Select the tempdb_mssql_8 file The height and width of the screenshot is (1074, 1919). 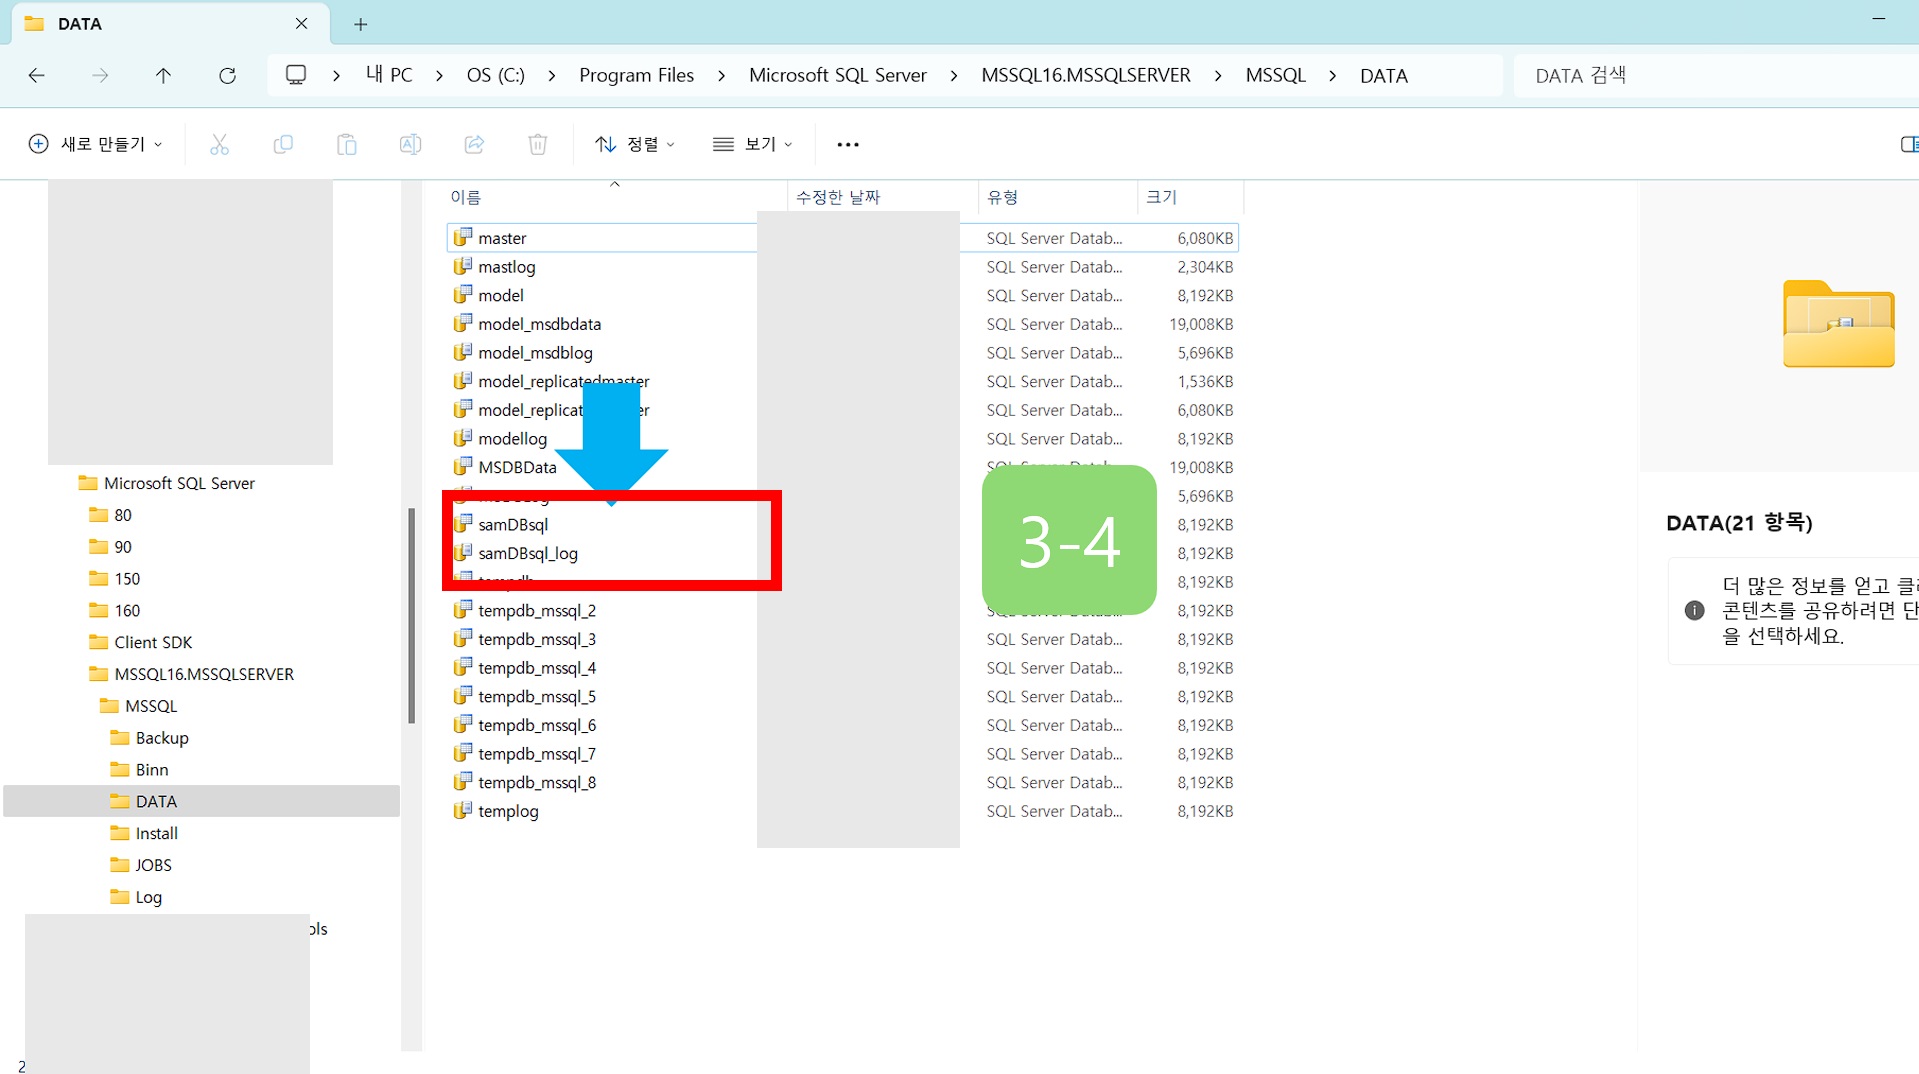537,782
